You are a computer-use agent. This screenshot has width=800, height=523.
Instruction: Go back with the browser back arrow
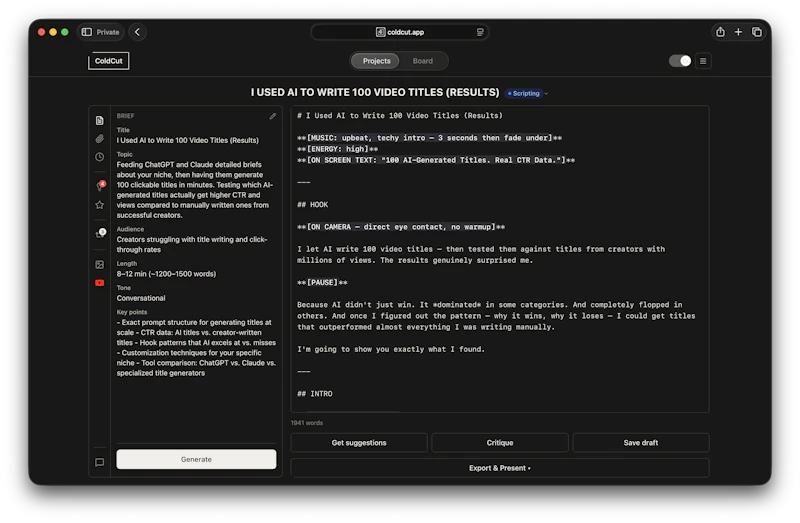tap(137, 32)
